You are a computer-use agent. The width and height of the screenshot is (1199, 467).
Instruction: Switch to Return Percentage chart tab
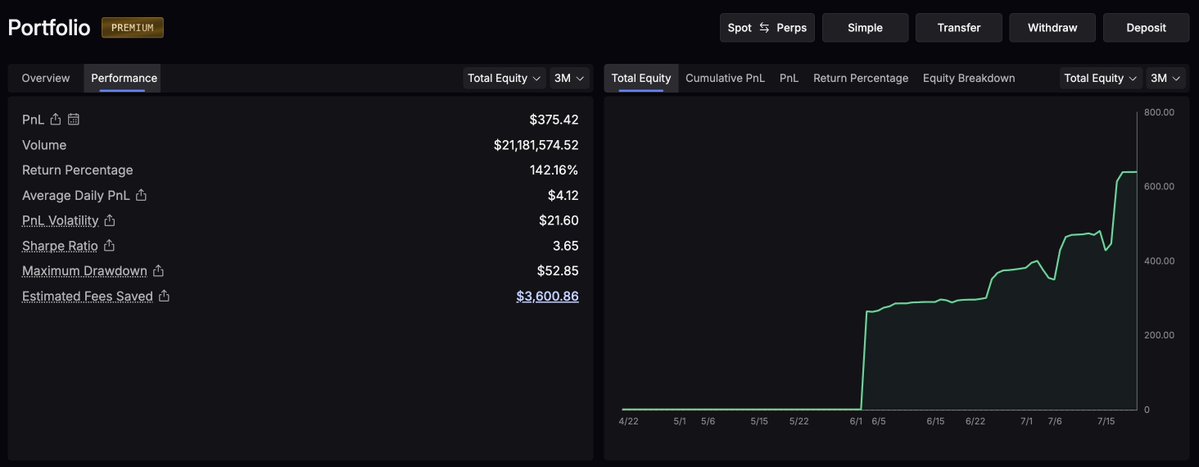860,78
